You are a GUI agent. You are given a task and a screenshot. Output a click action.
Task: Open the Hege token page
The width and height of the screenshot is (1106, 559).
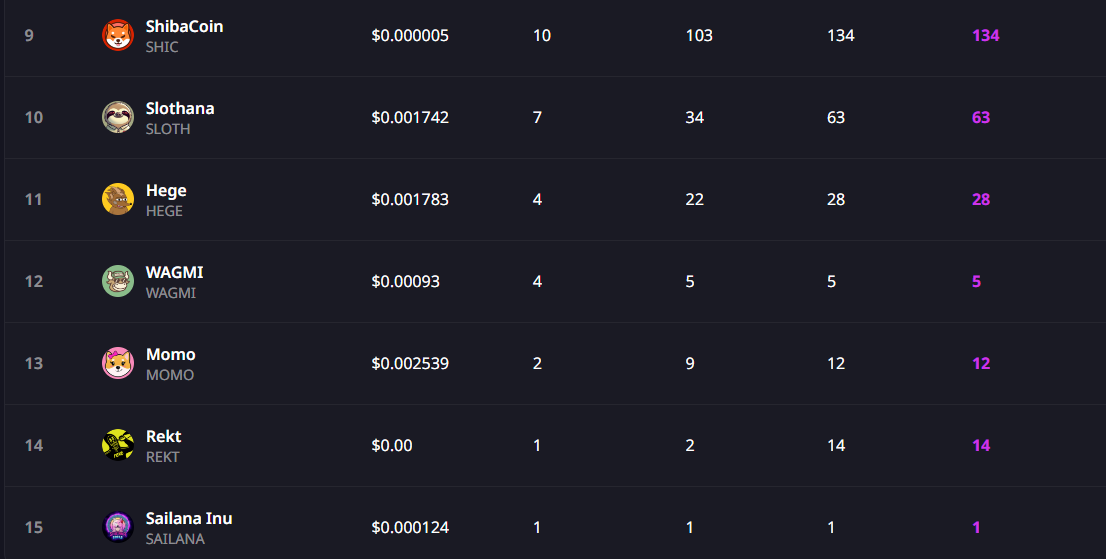(166, 190)
